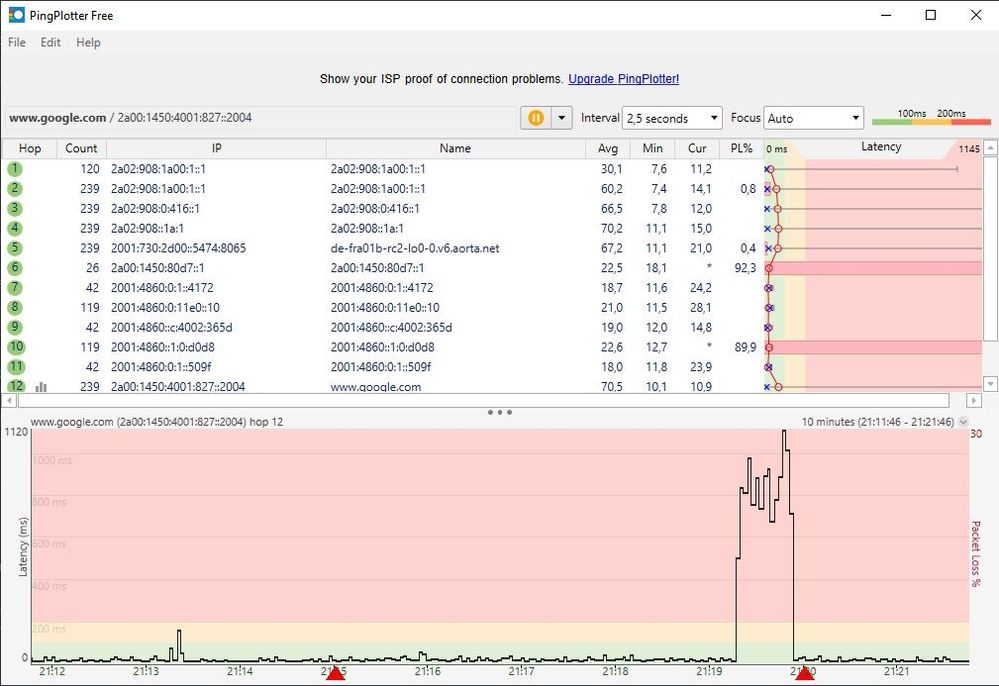The image size is (999, 686).
Task: Click the red triangle marker near 21:15
Action: (335, 673)
